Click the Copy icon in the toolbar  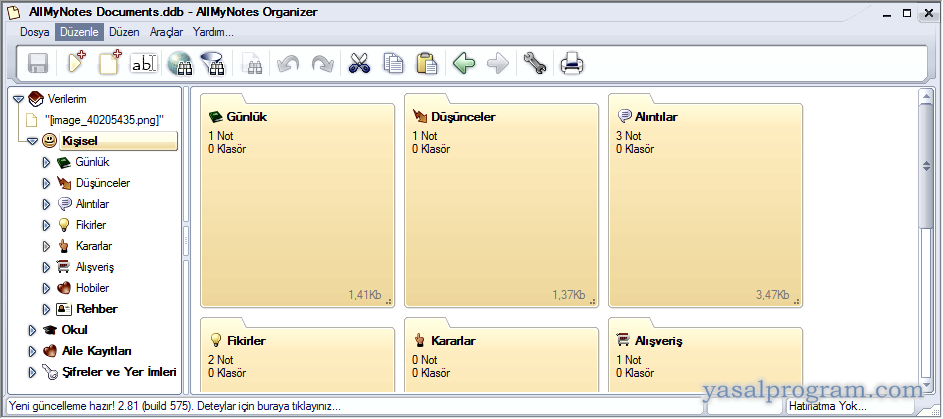394,64
